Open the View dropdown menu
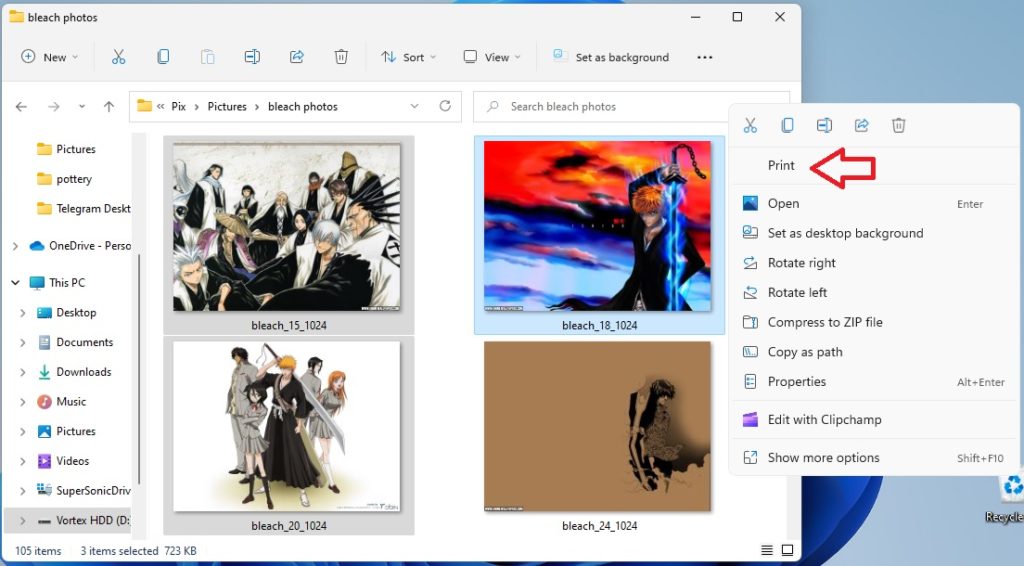This screenshot has width=1024, height=566. (492, 57)
